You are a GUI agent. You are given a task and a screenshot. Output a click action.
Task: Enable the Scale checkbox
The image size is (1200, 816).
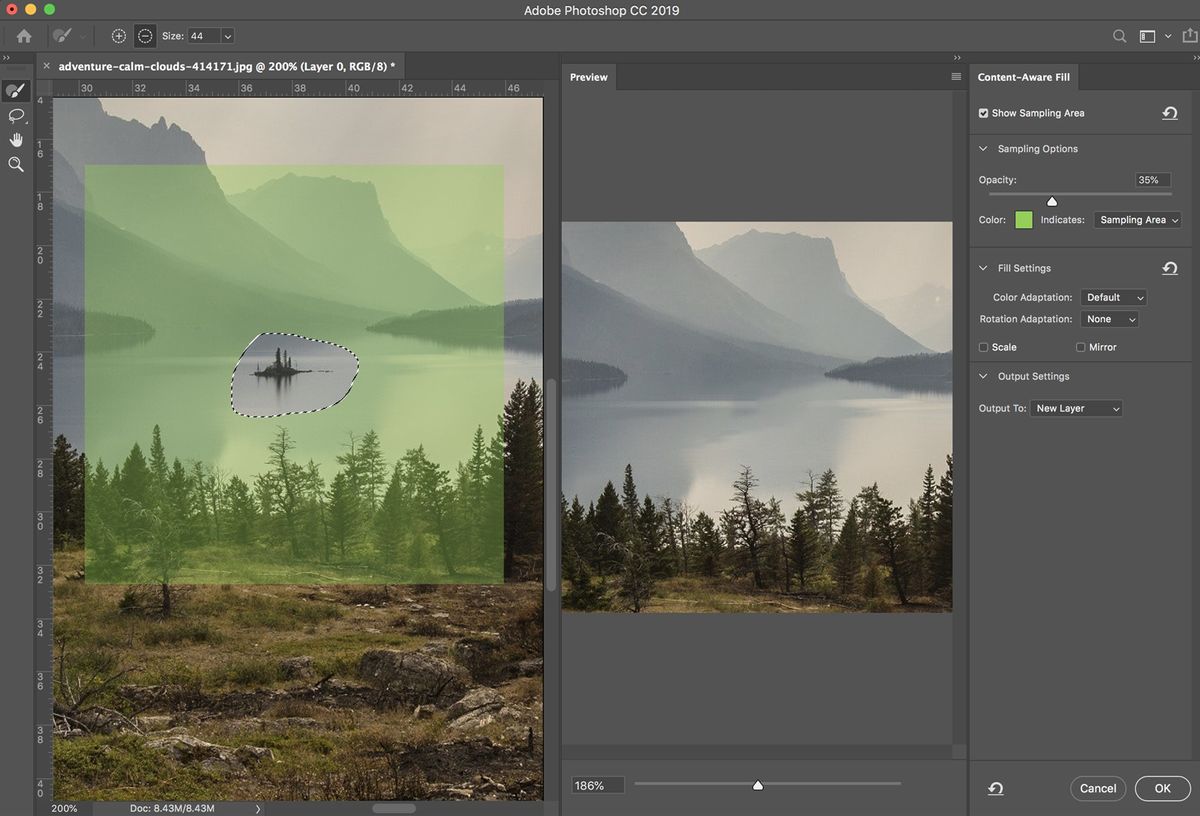[x=985, y=347]
